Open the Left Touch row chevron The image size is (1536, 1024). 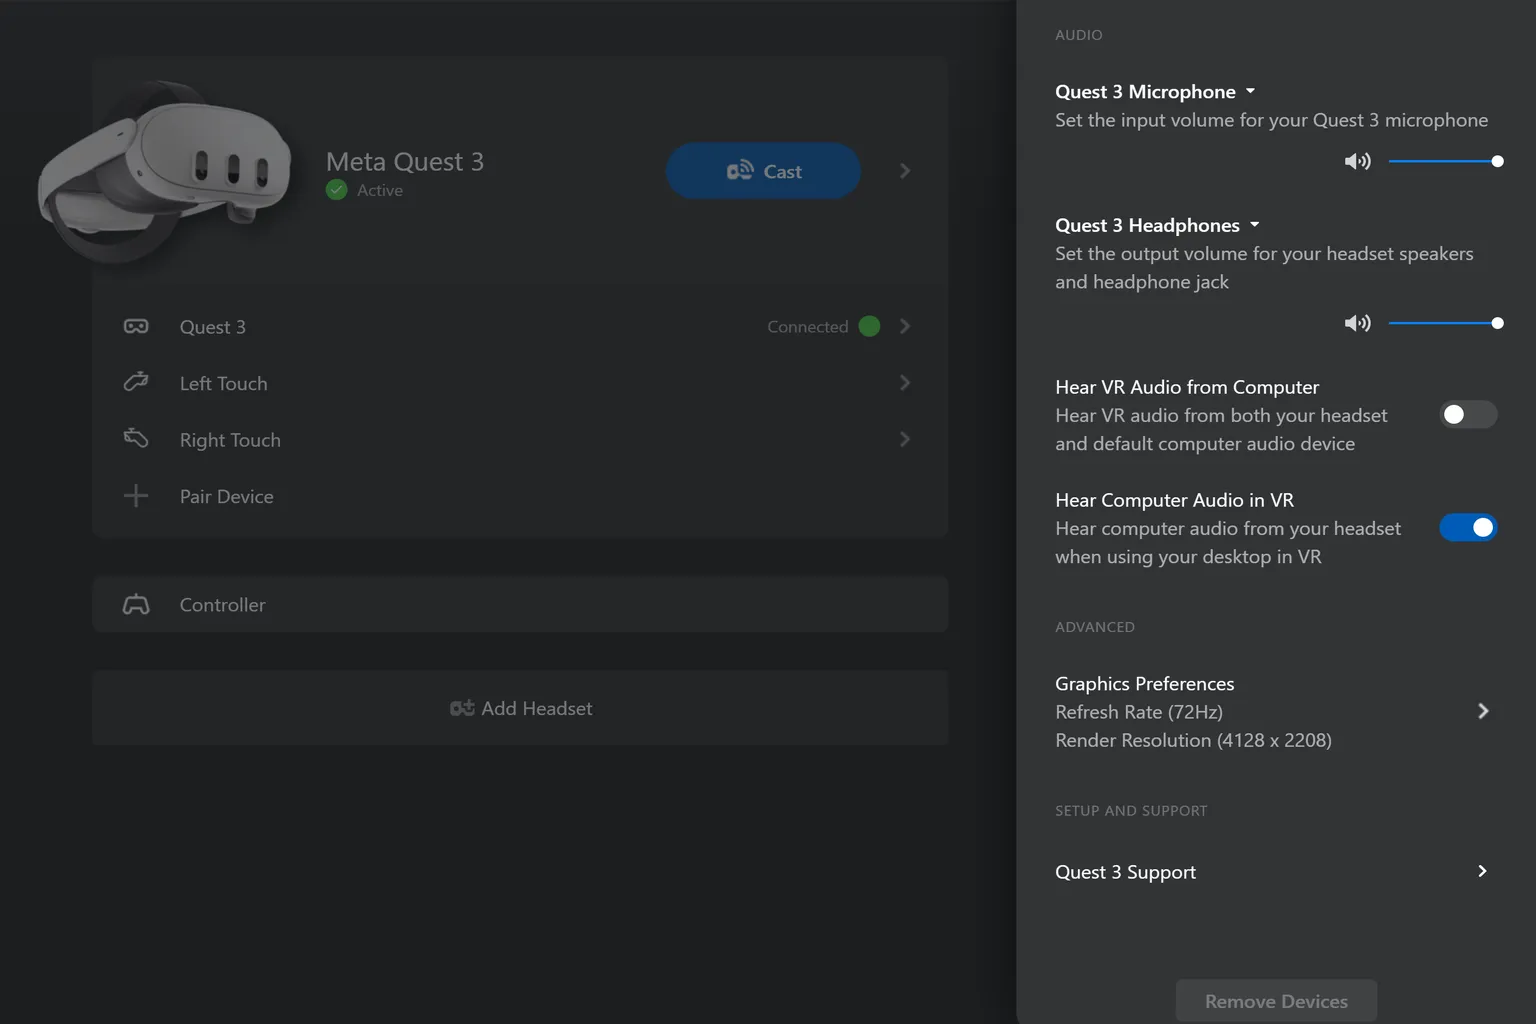[905, 383]
